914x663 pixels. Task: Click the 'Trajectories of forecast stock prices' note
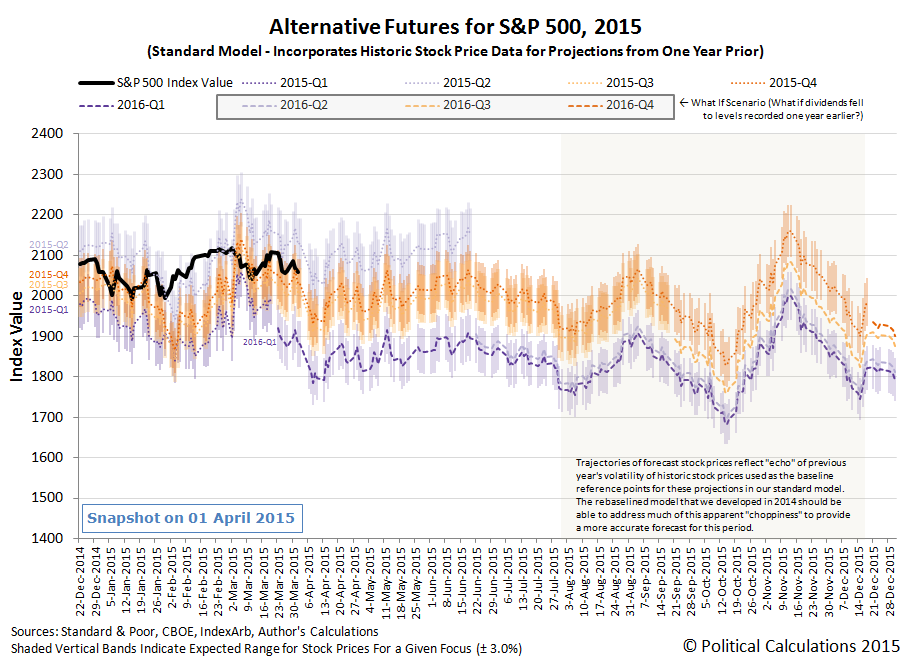(712, 495)
